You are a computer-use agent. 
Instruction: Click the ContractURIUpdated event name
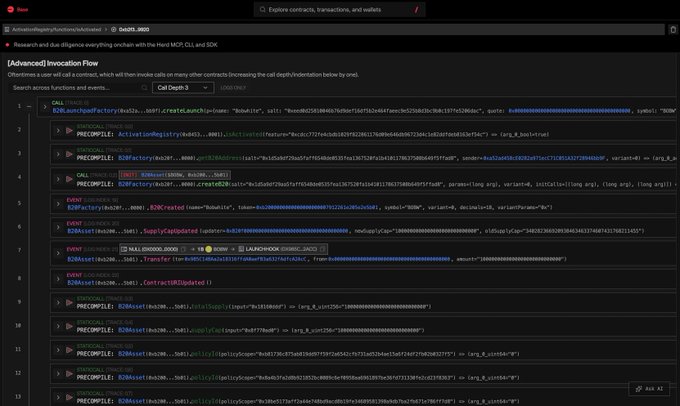coord(173,282)
